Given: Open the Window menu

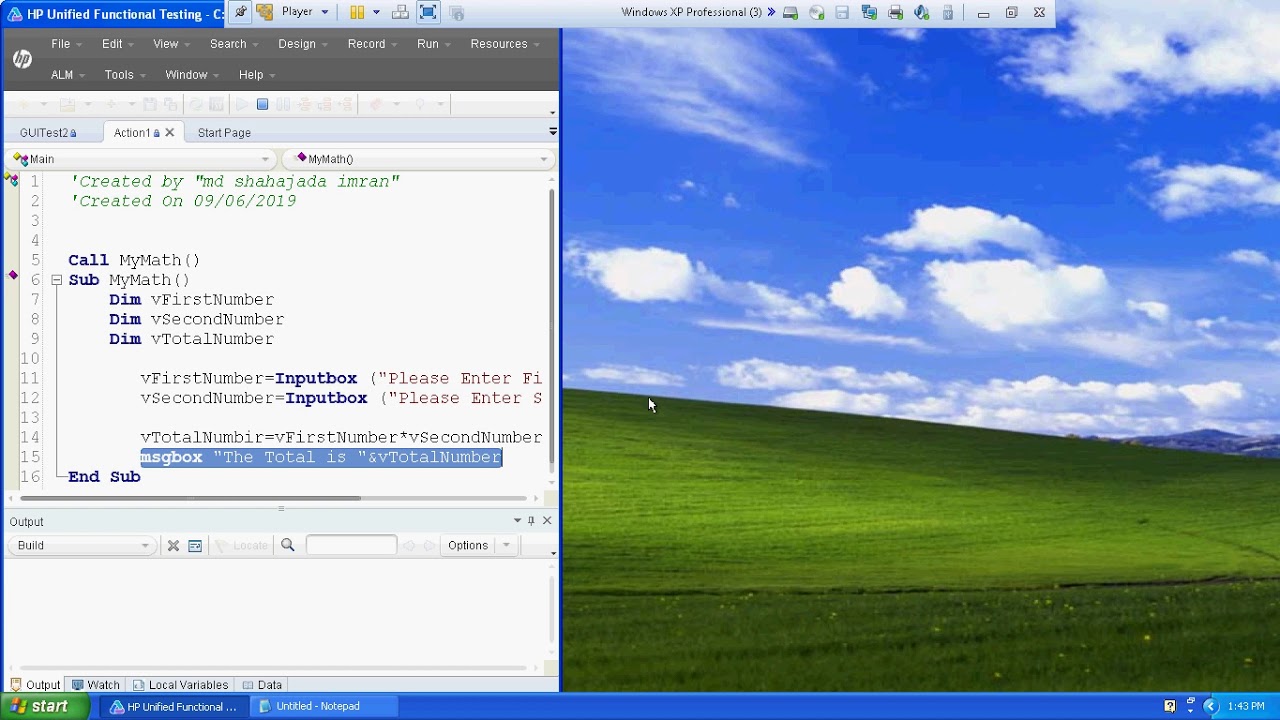Looking at the screenshot, I should click(x=191, y=75).
